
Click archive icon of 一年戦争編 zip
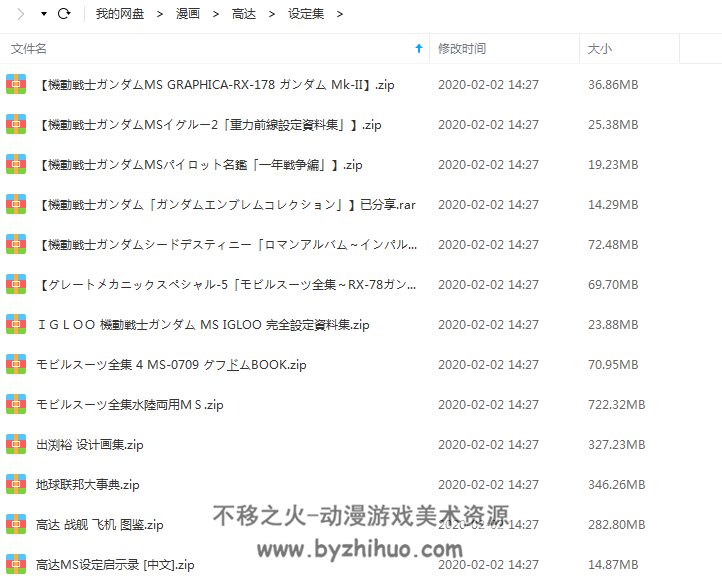[16, 164]
